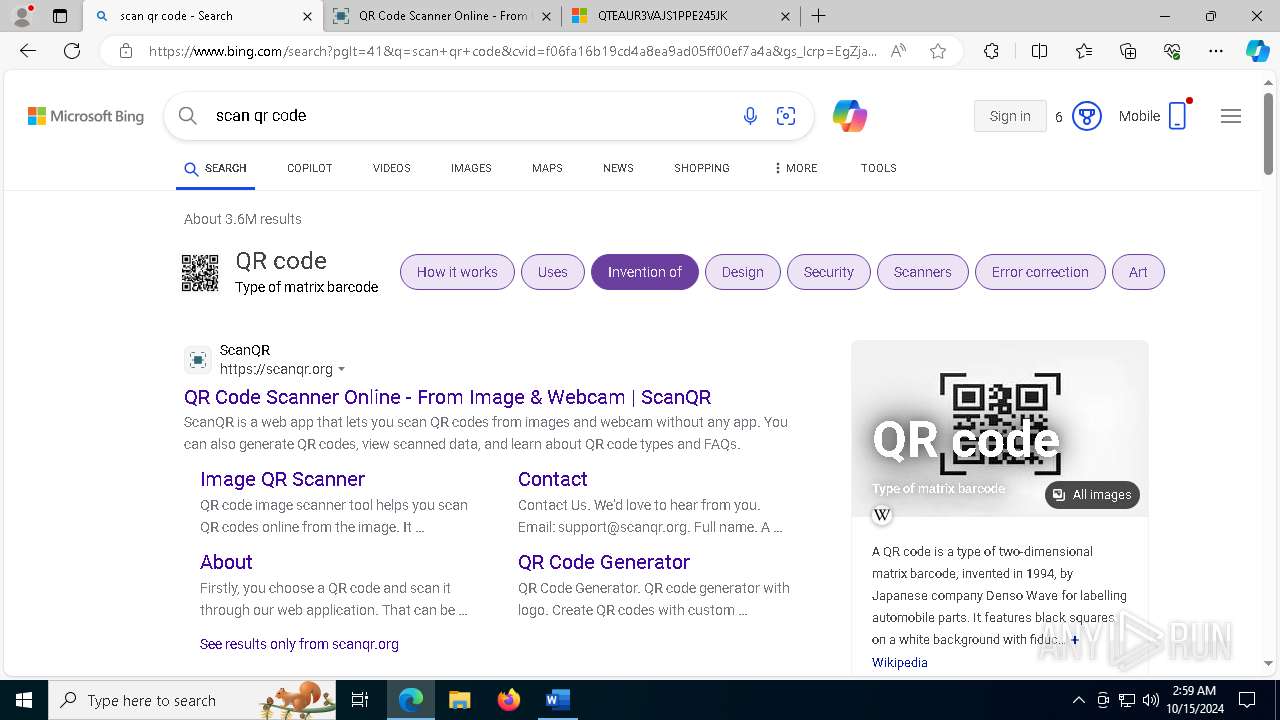This screenshot has width=1280, height=720.
Task: Click into the Bing search text field
Action: tap(470, 116)
